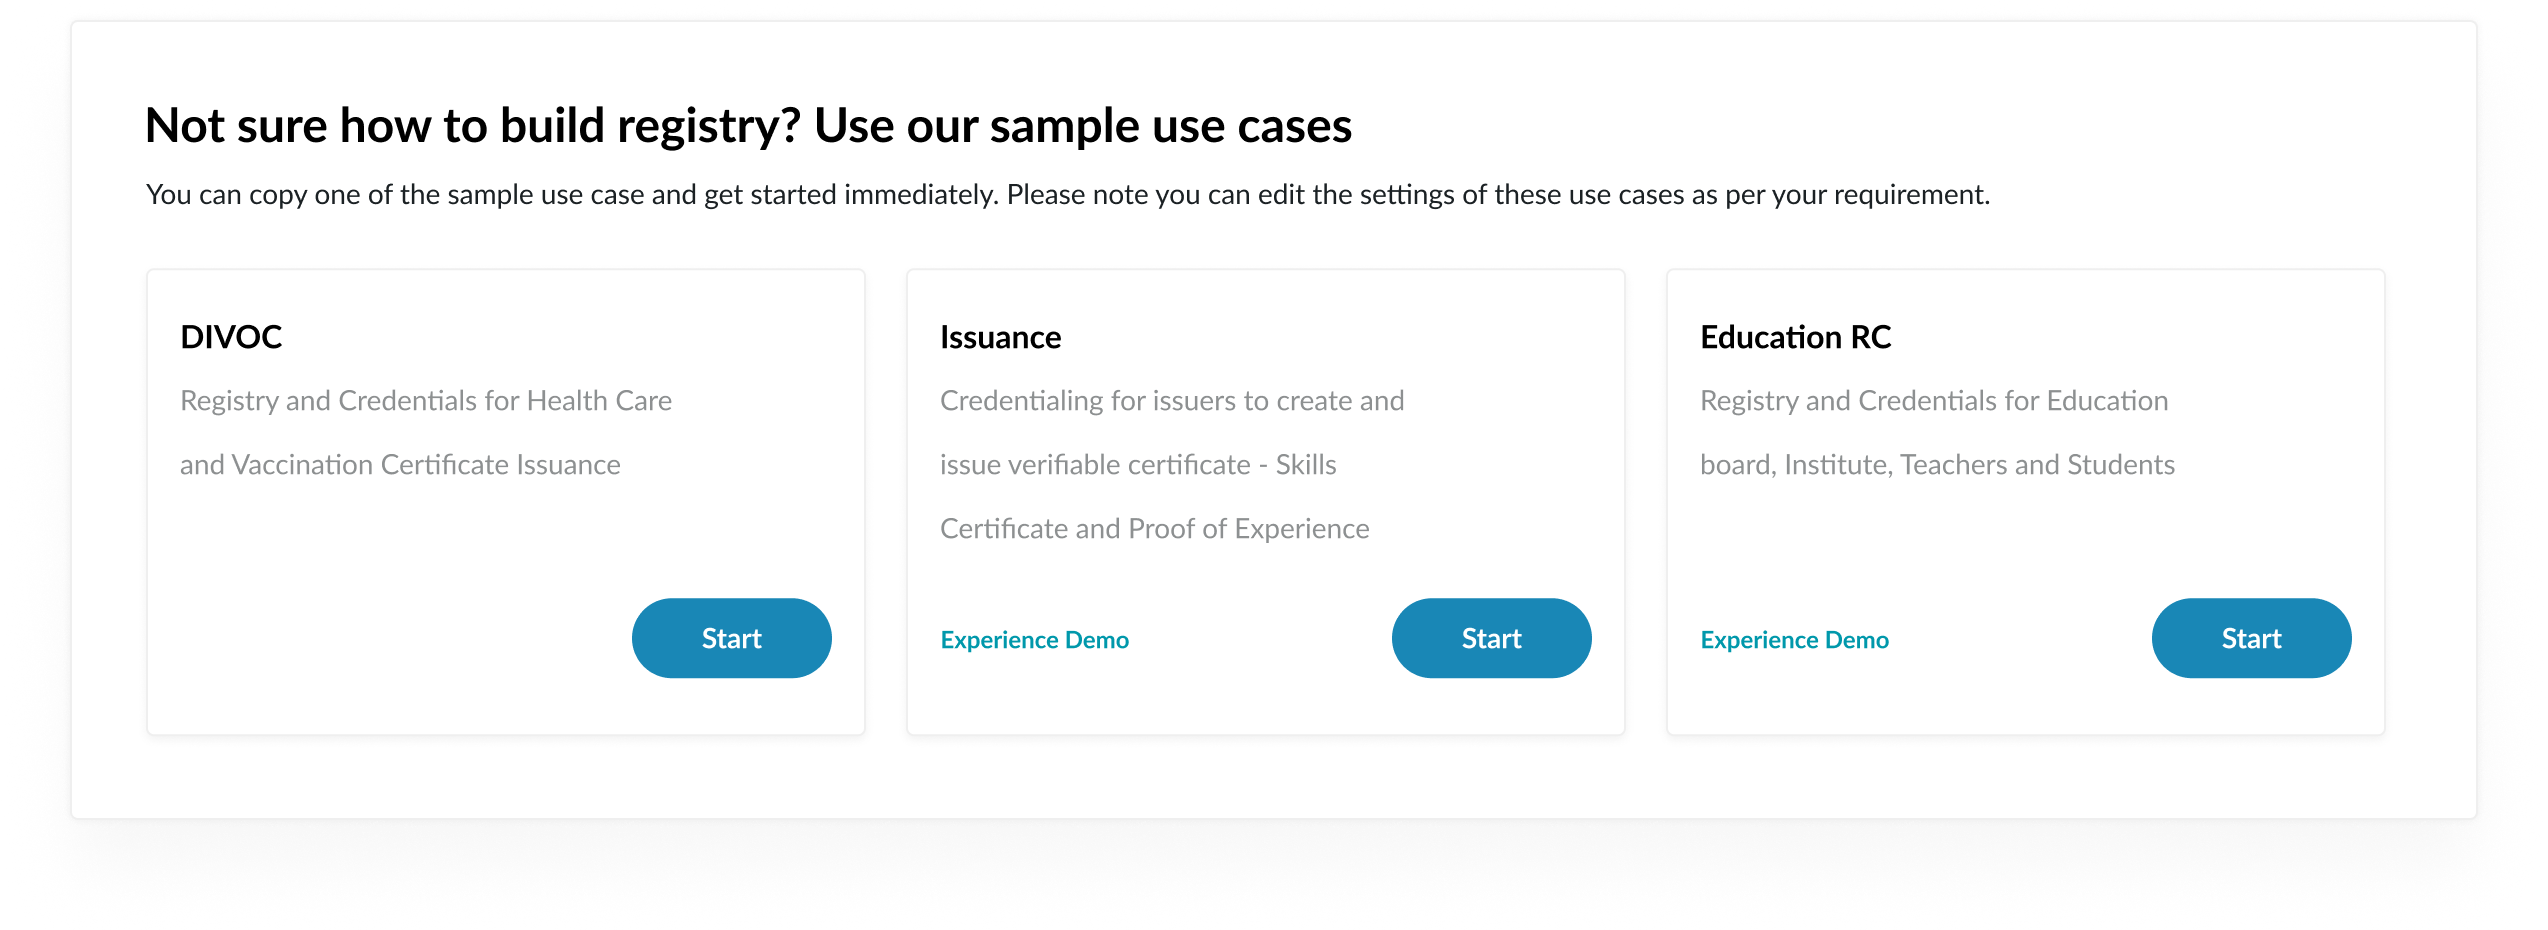The image size is (2548, 930).
Task: Click 'Registry and Credentials for Education' text
Action: point(1934,401)
